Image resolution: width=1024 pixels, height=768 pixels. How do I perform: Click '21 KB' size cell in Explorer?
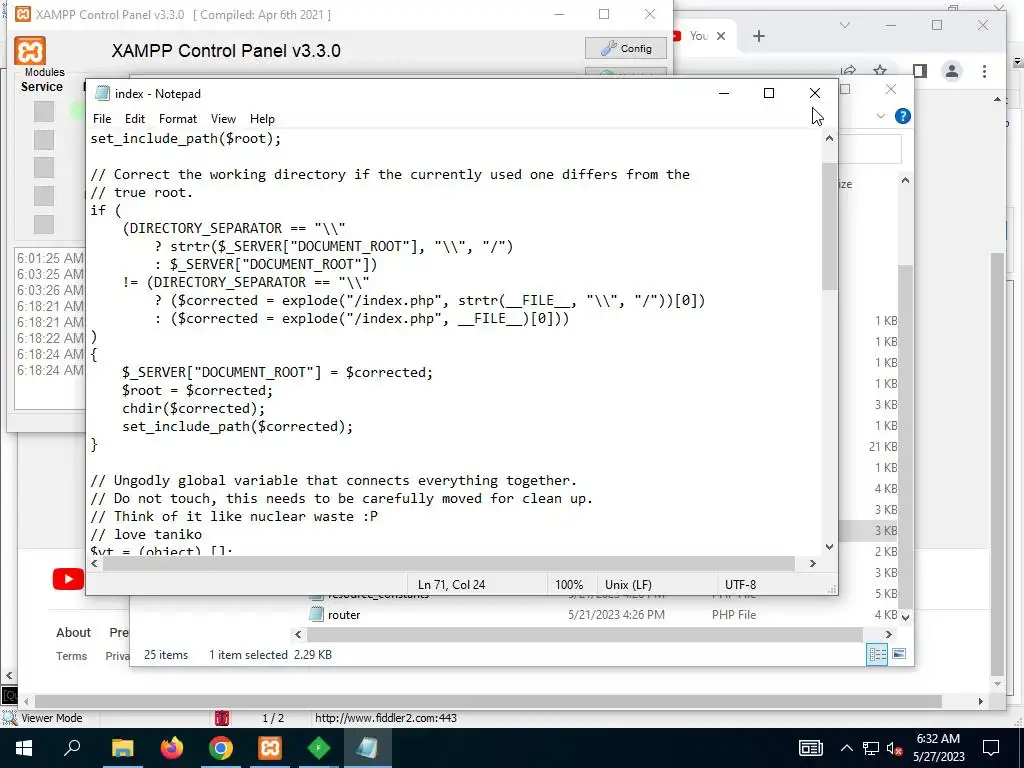pos(882,447)
